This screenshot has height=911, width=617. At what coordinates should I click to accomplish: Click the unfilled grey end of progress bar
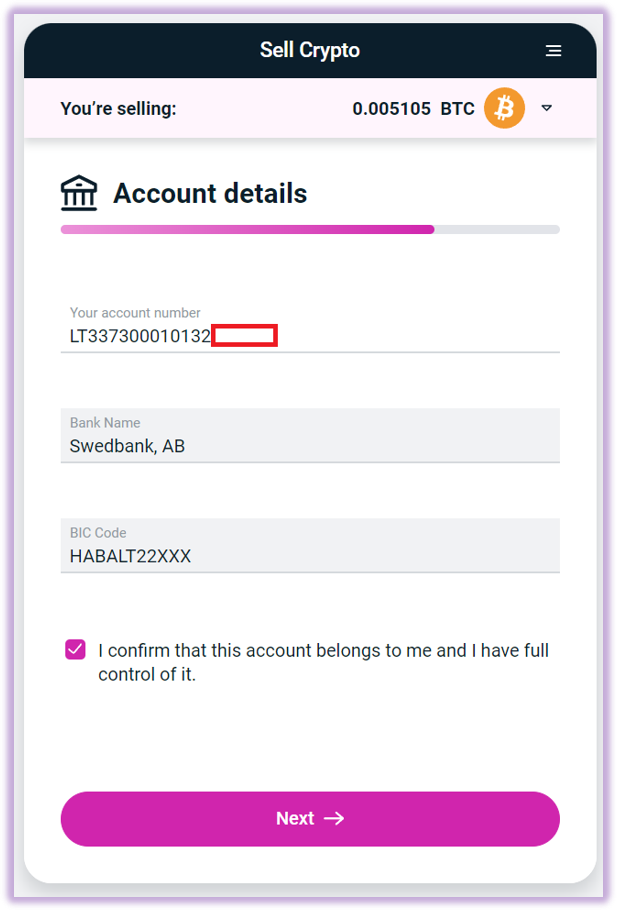tap(497, 229)
